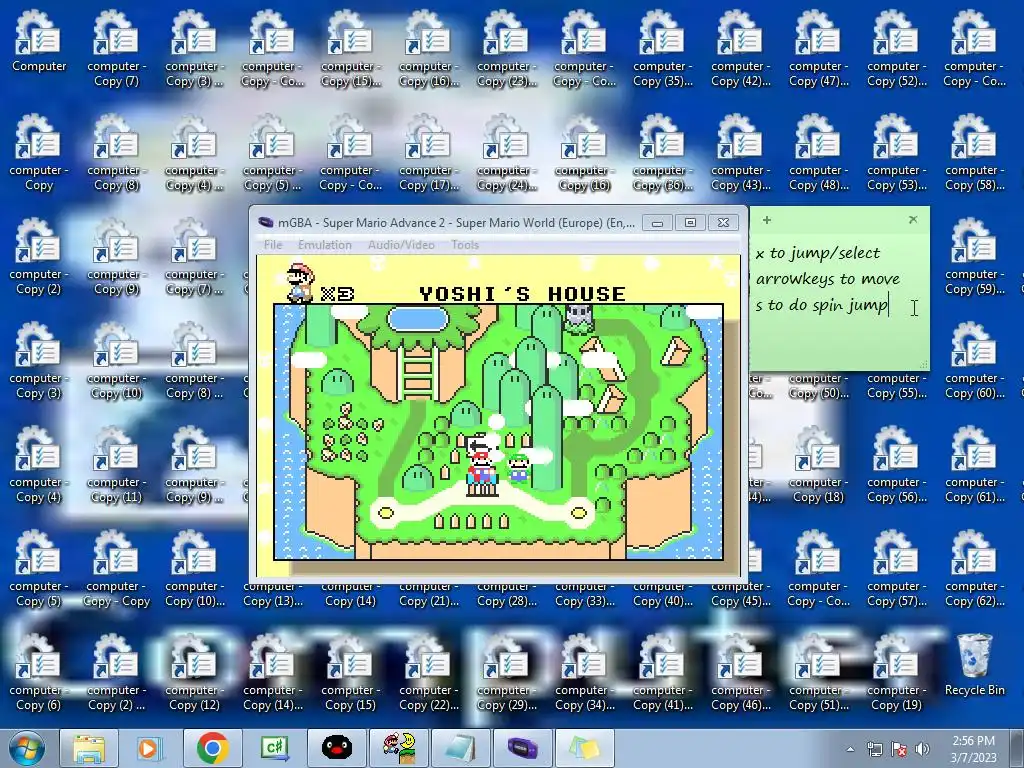The height and width of the screenshot is (768, 1024).
Task: Select the 'computer - Copy (62)...' shortcut
Action: pyautogui.click(x=974, y=569)
